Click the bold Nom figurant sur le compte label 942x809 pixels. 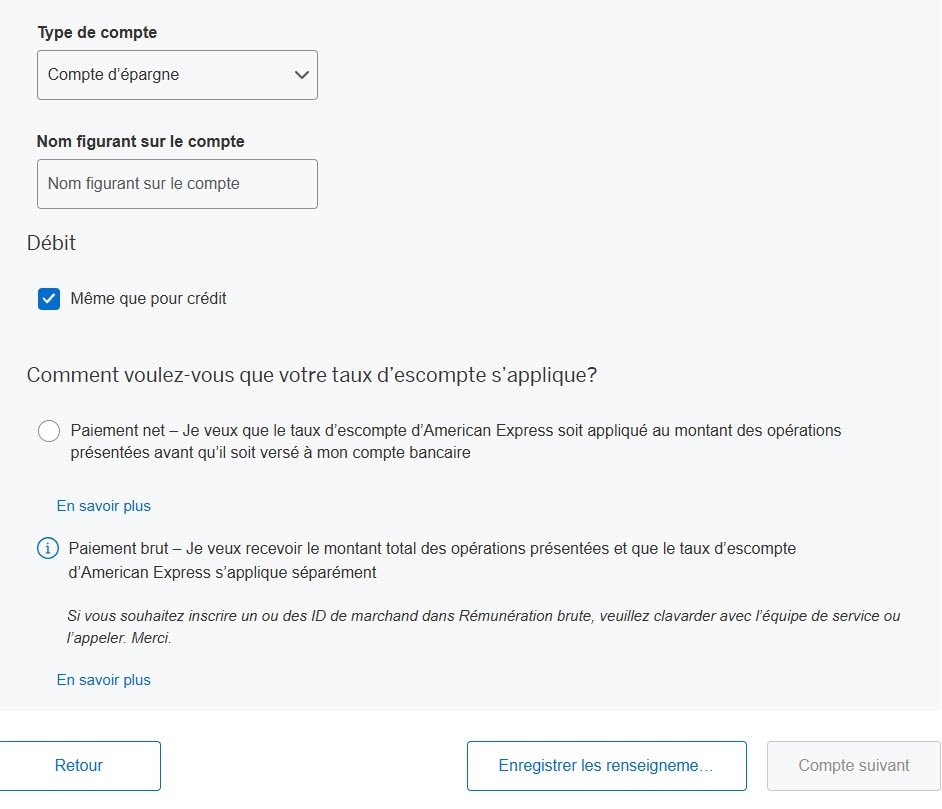tap(141, 142)
